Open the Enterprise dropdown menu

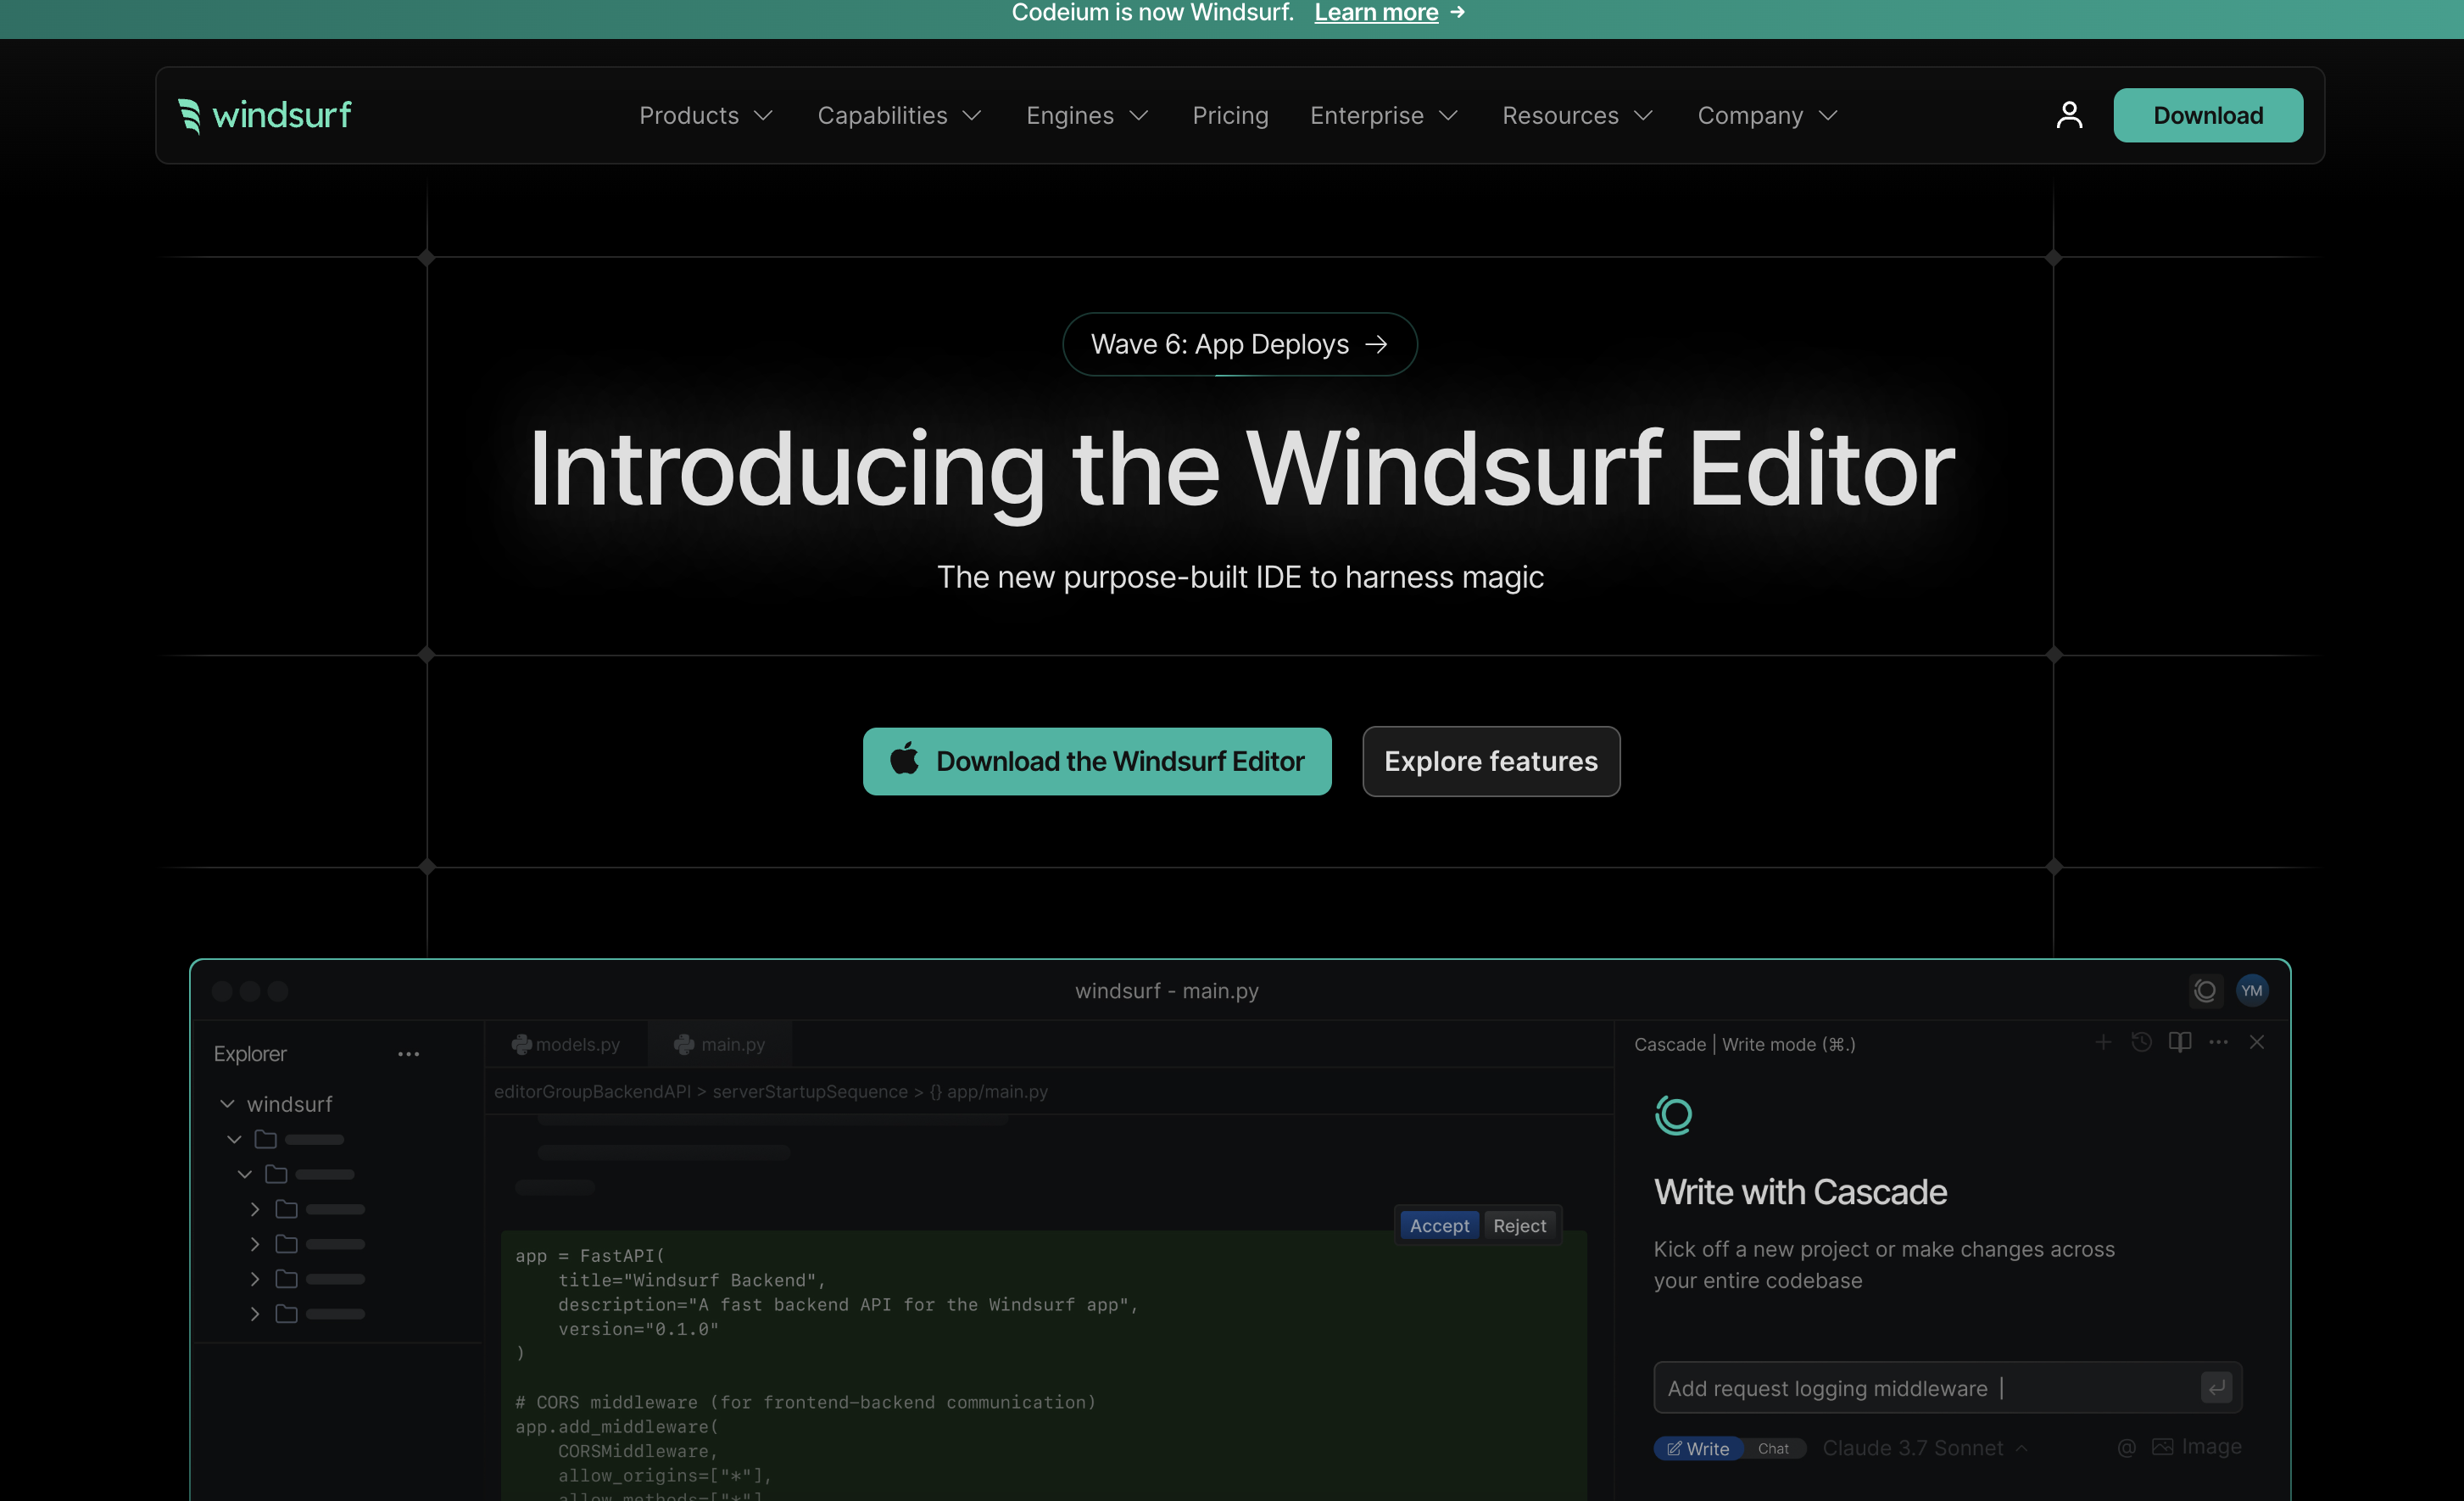1384,116
